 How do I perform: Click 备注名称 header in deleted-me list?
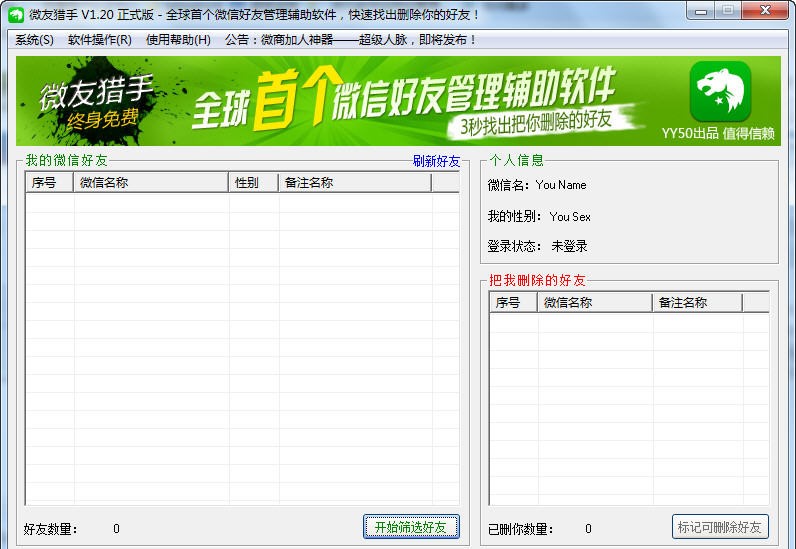[698, 303]
